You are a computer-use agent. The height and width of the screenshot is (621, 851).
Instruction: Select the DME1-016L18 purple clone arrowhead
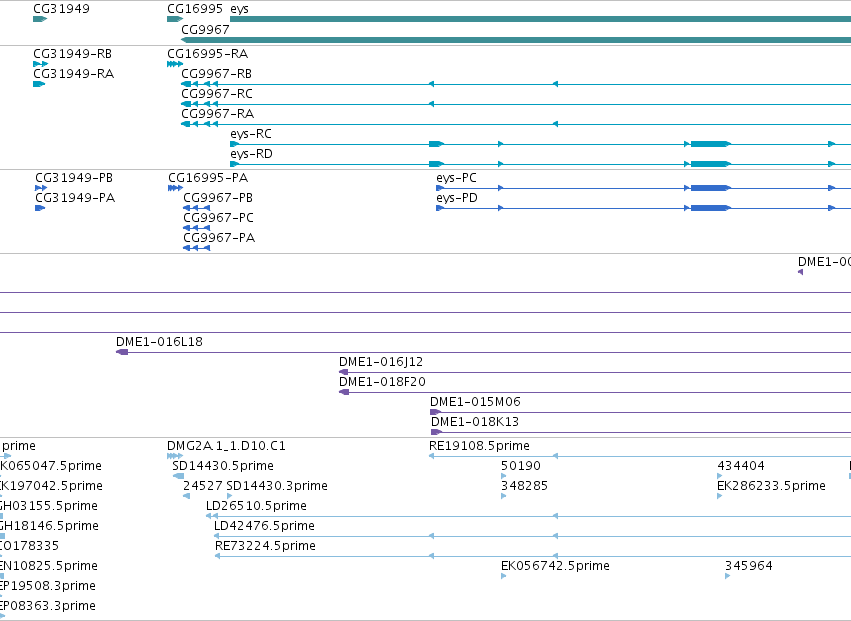(122, 352)
